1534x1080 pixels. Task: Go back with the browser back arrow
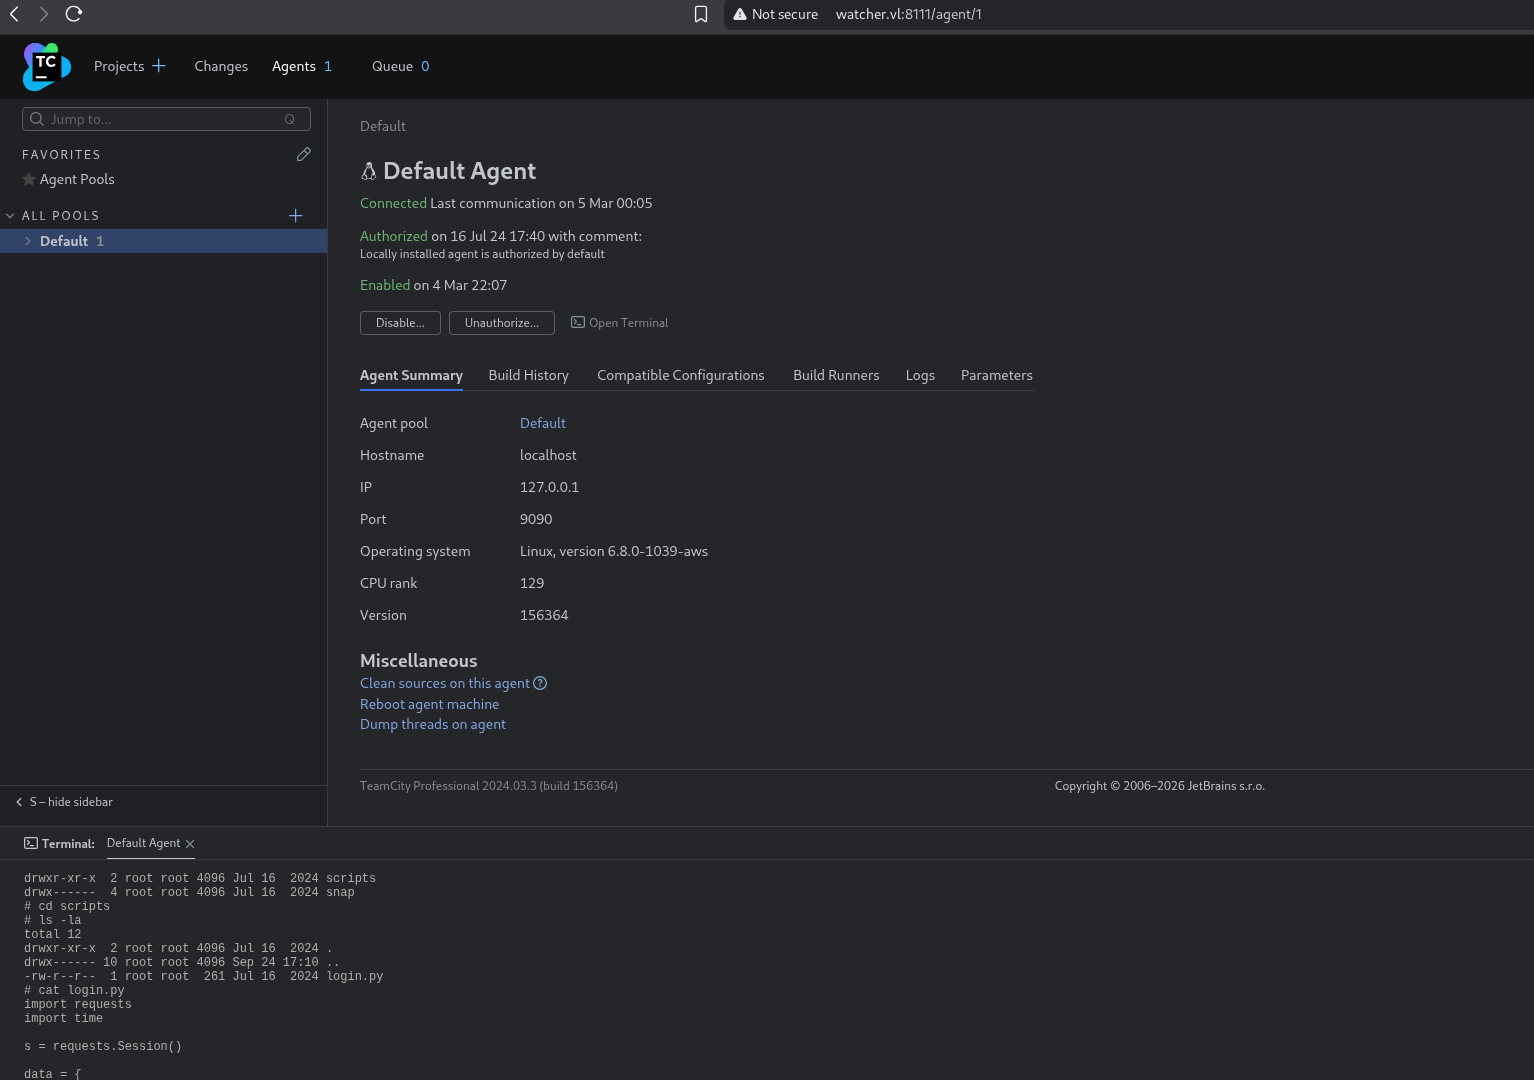(15, 14)
